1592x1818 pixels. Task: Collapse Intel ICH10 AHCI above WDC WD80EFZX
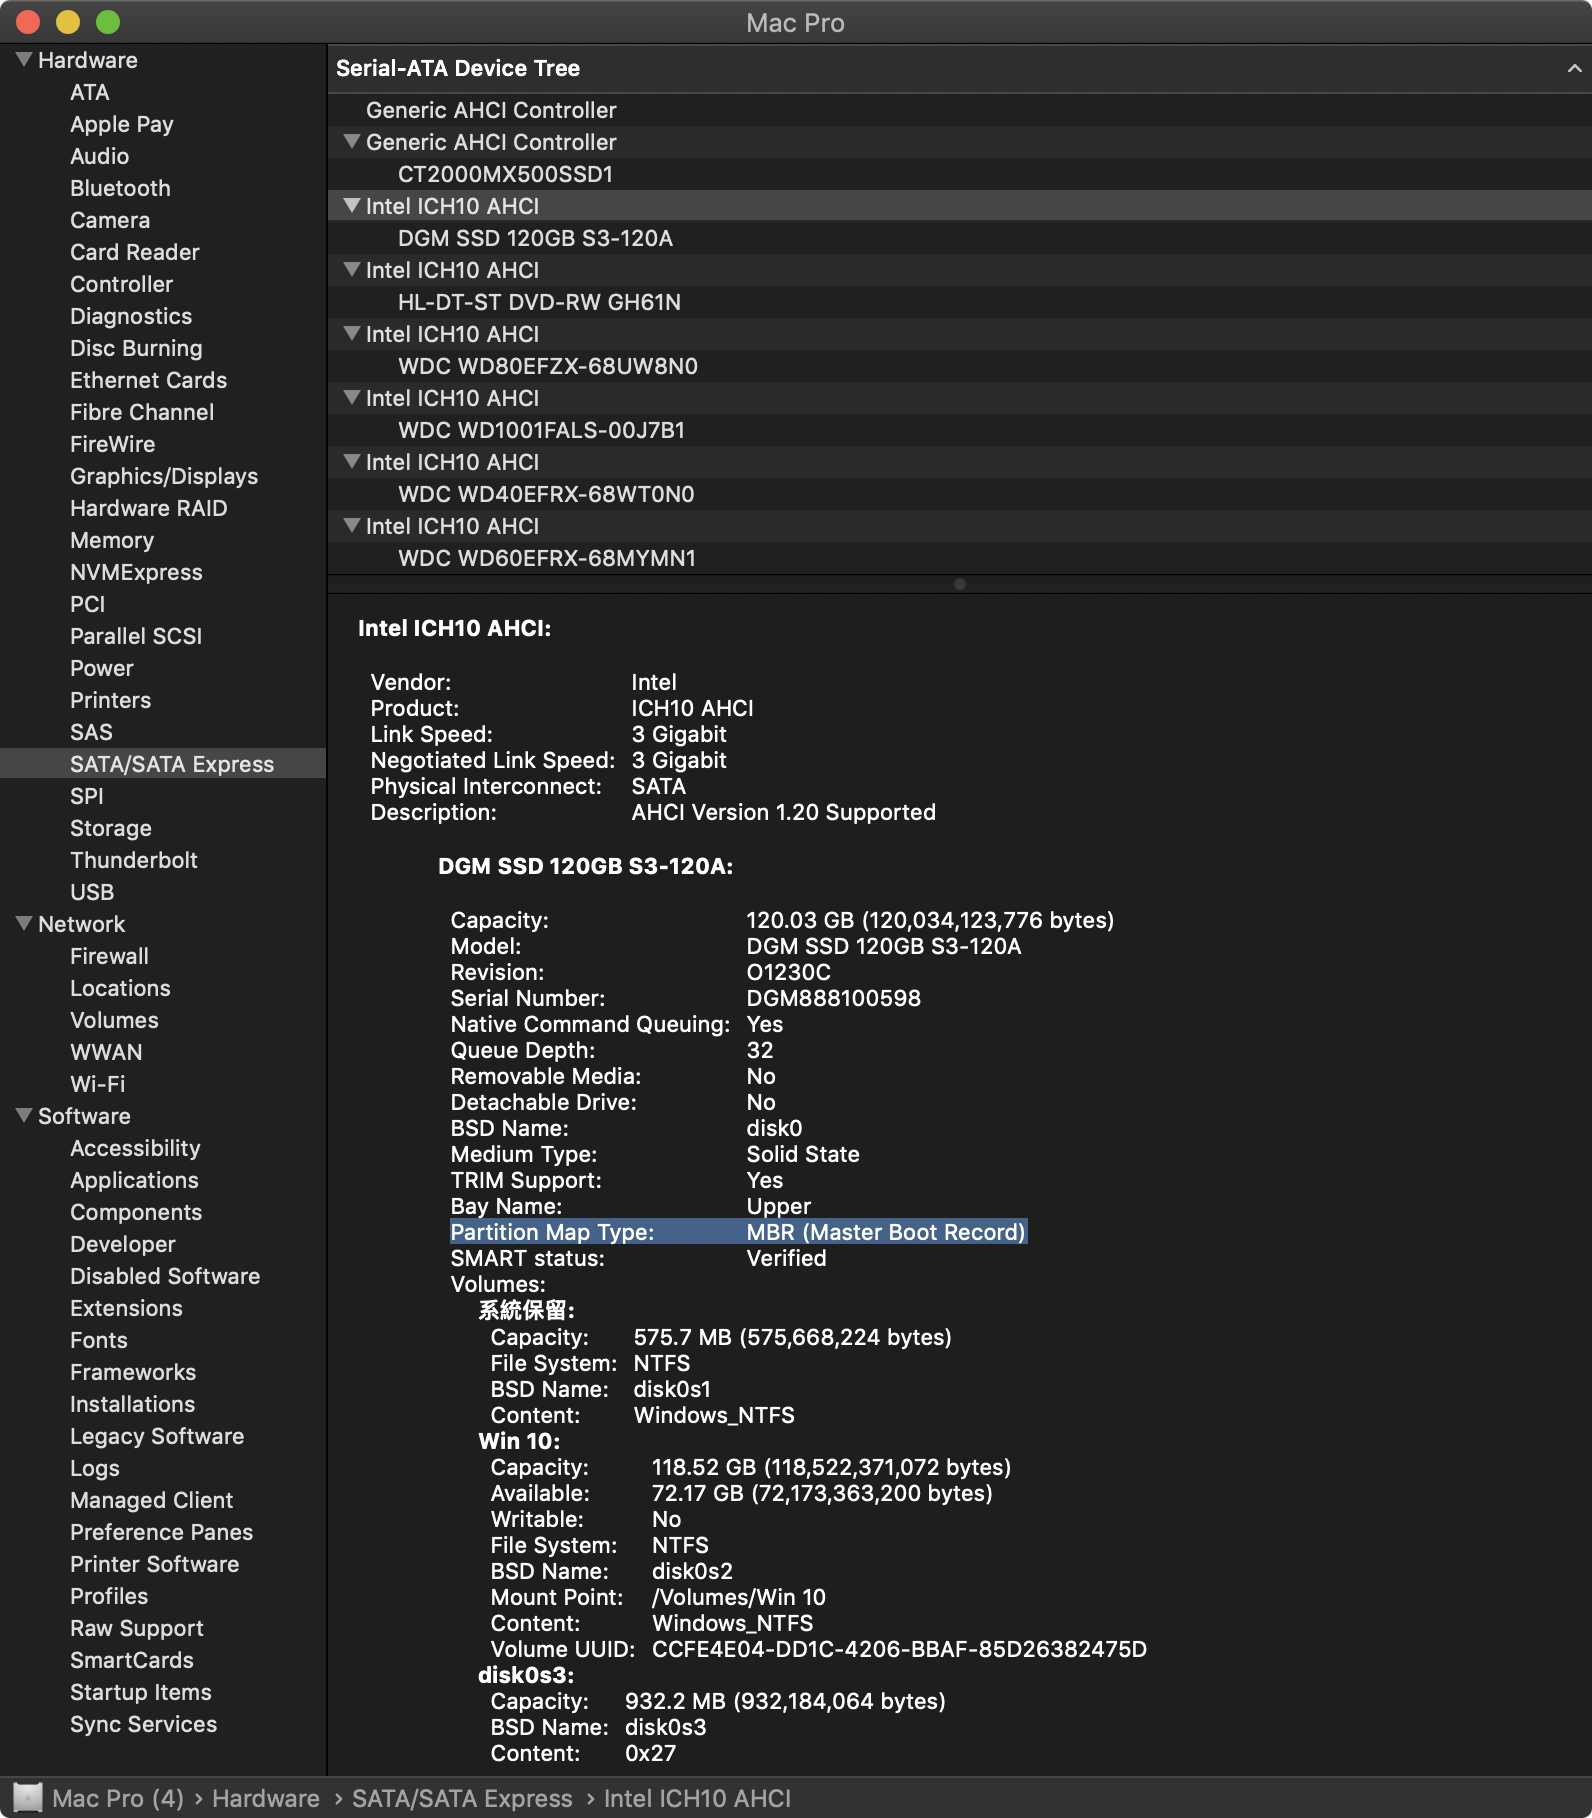pos(351,334)
